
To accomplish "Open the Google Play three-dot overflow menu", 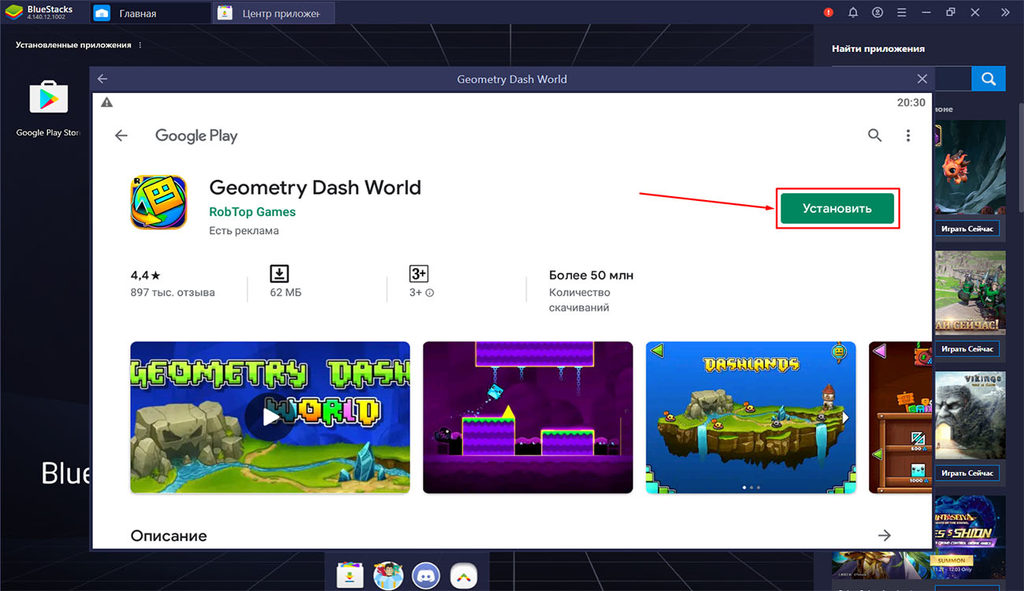I will (x=908, y=135).
